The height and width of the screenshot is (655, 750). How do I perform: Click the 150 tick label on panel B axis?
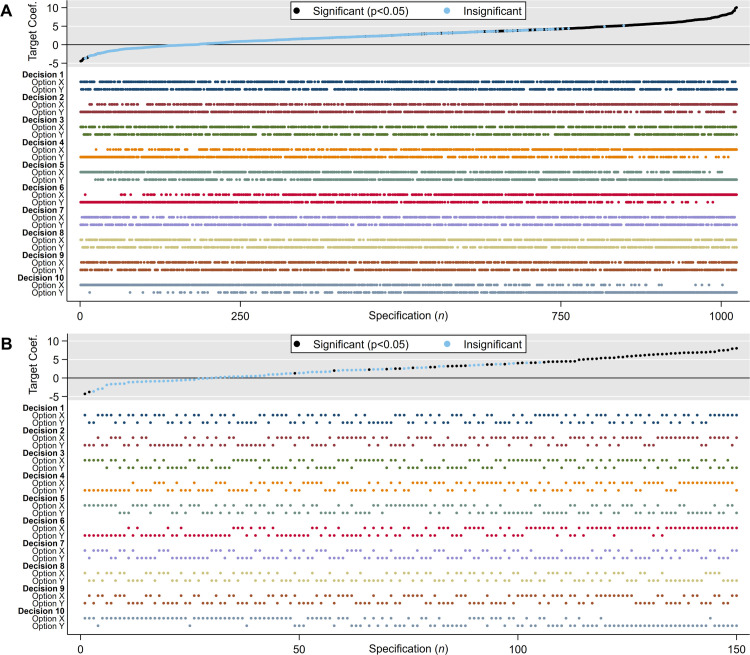click(736, 649)
